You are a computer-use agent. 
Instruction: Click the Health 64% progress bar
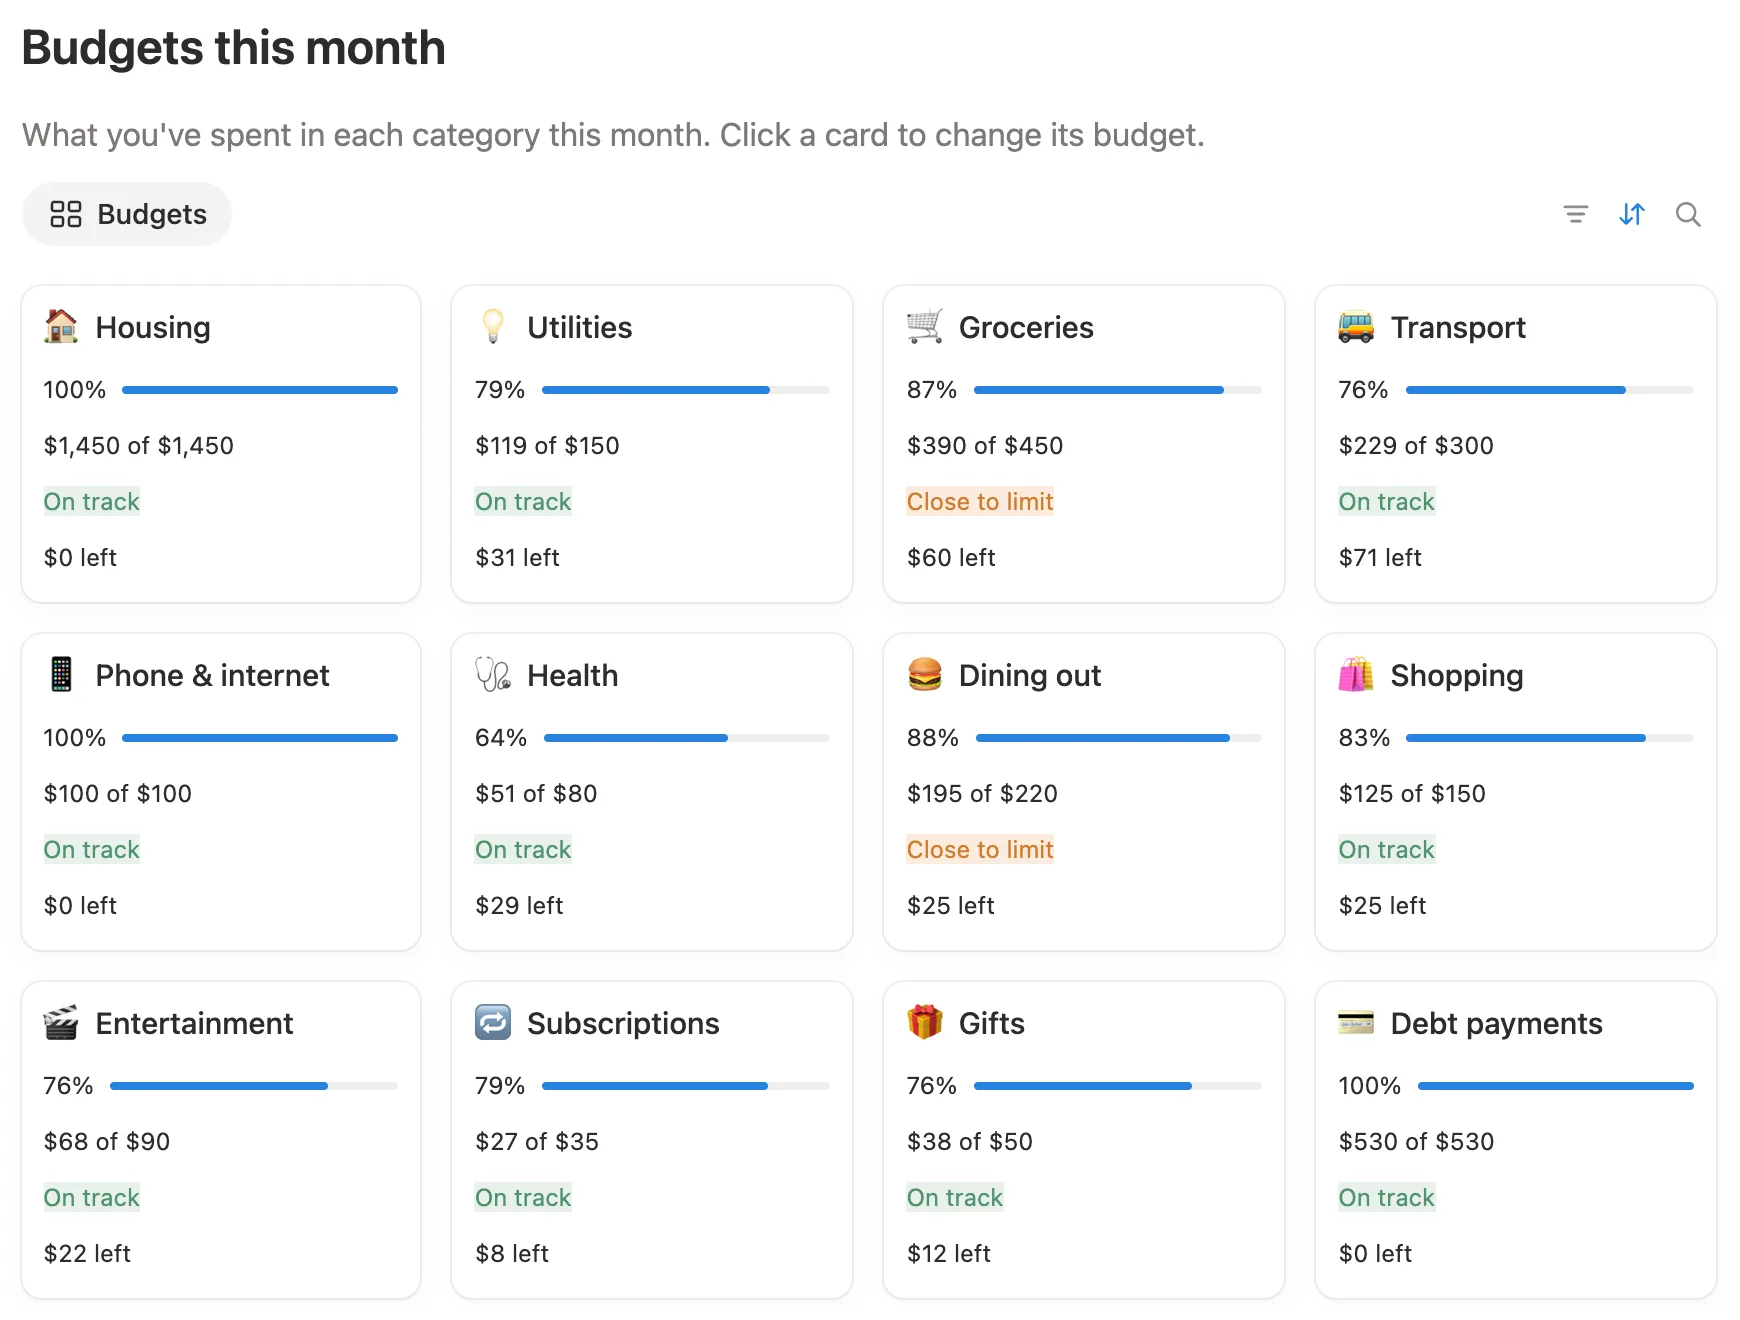click(687, 738)
